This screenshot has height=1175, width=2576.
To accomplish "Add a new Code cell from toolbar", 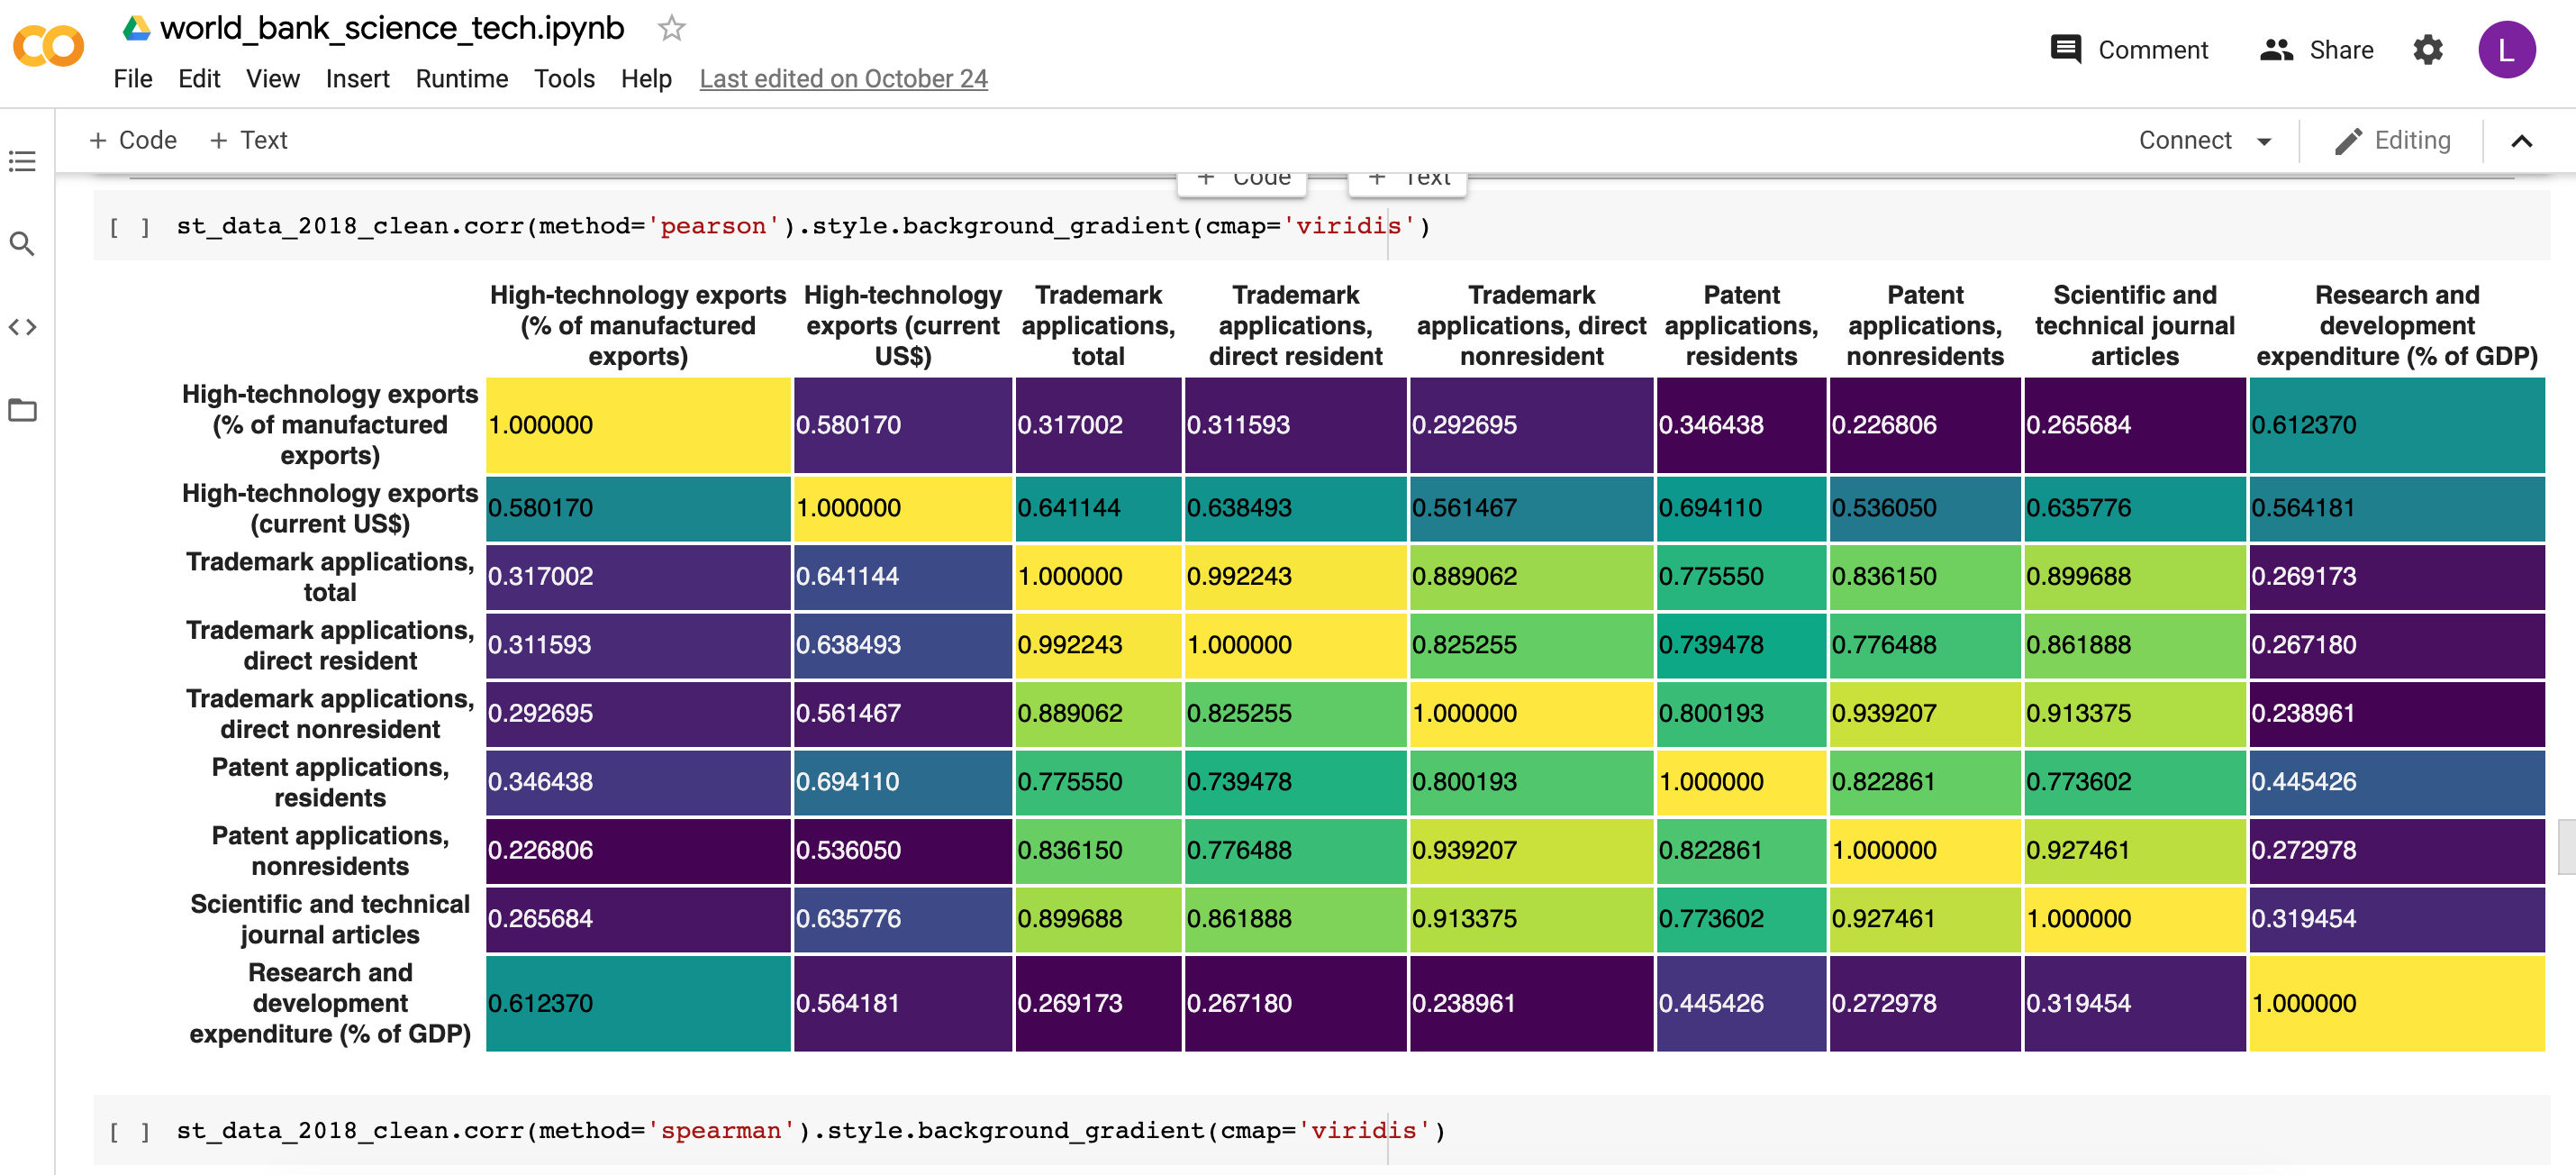I will (x=133, y=141).
